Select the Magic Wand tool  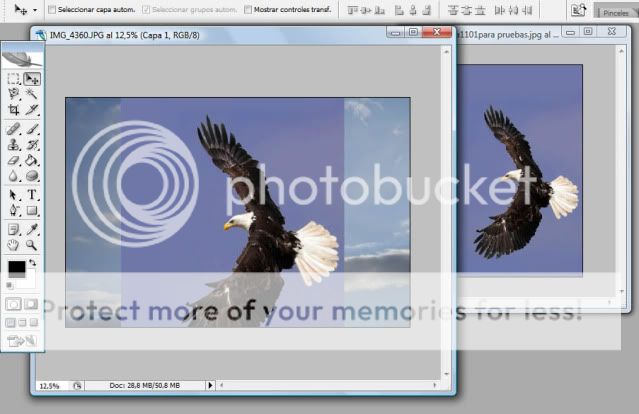pos(32,94)
